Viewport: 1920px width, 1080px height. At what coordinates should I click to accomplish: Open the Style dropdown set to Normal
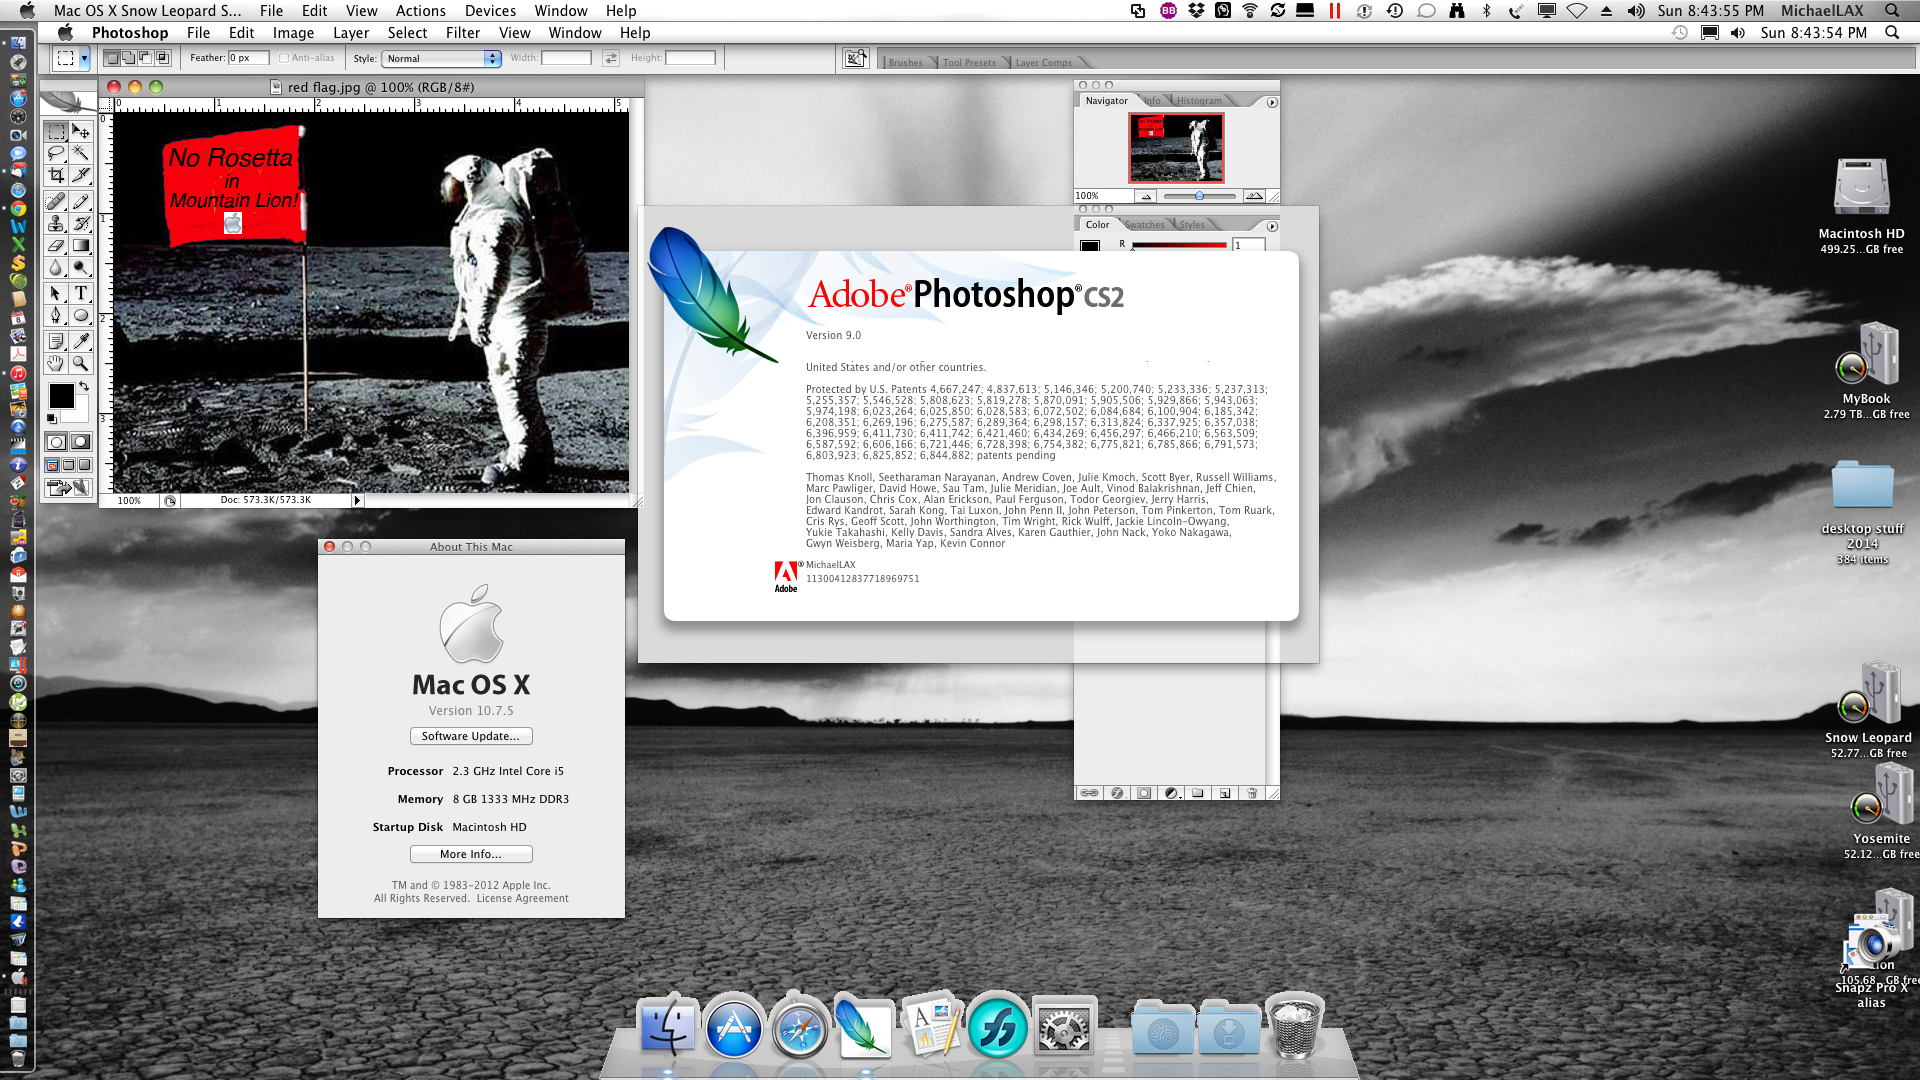point(440,59)
